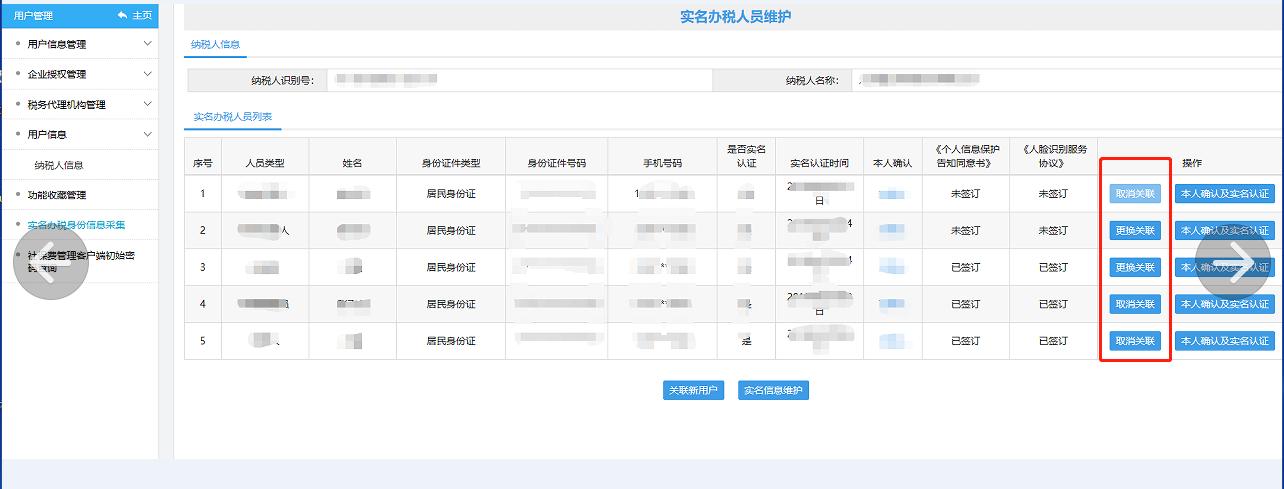The height and width of the screenshot is (489, 1284).
Task: Click the 手机号码 column header
Action: (662, 163)
